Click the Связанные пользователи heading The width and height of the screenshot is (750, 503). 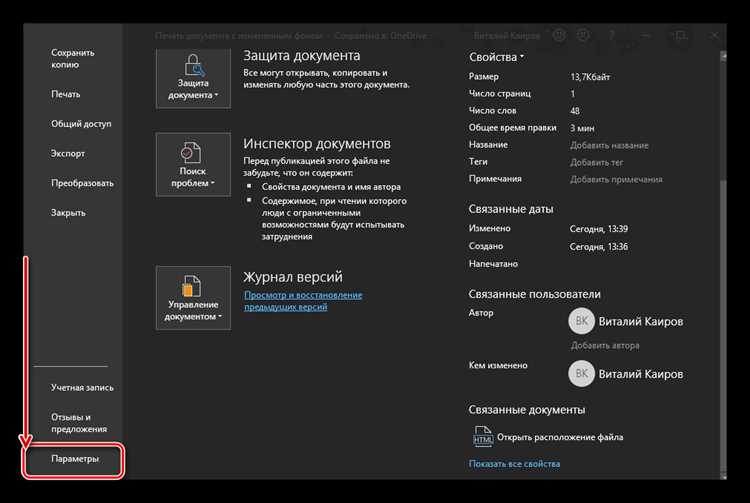(534, 294)
